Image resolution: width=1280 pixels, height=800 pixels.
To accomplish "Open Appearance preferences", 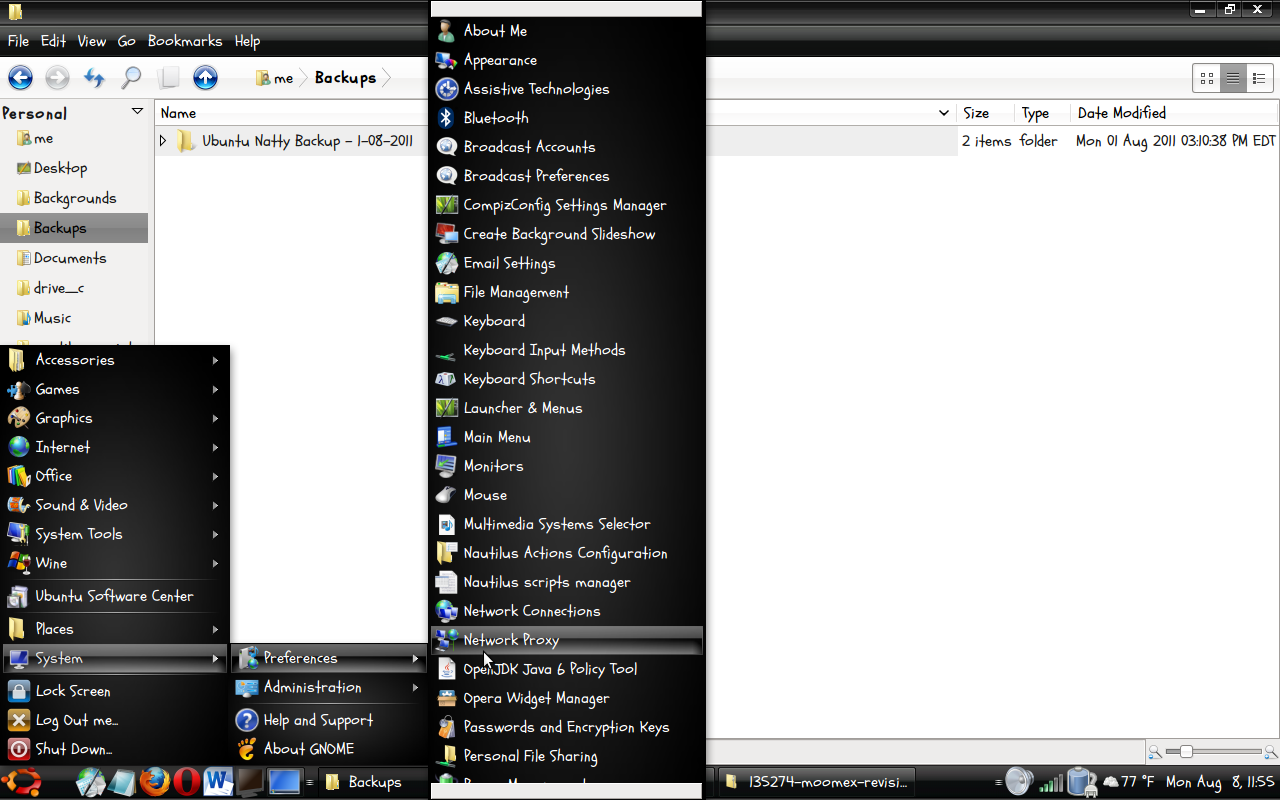I will tap(567, 60).
